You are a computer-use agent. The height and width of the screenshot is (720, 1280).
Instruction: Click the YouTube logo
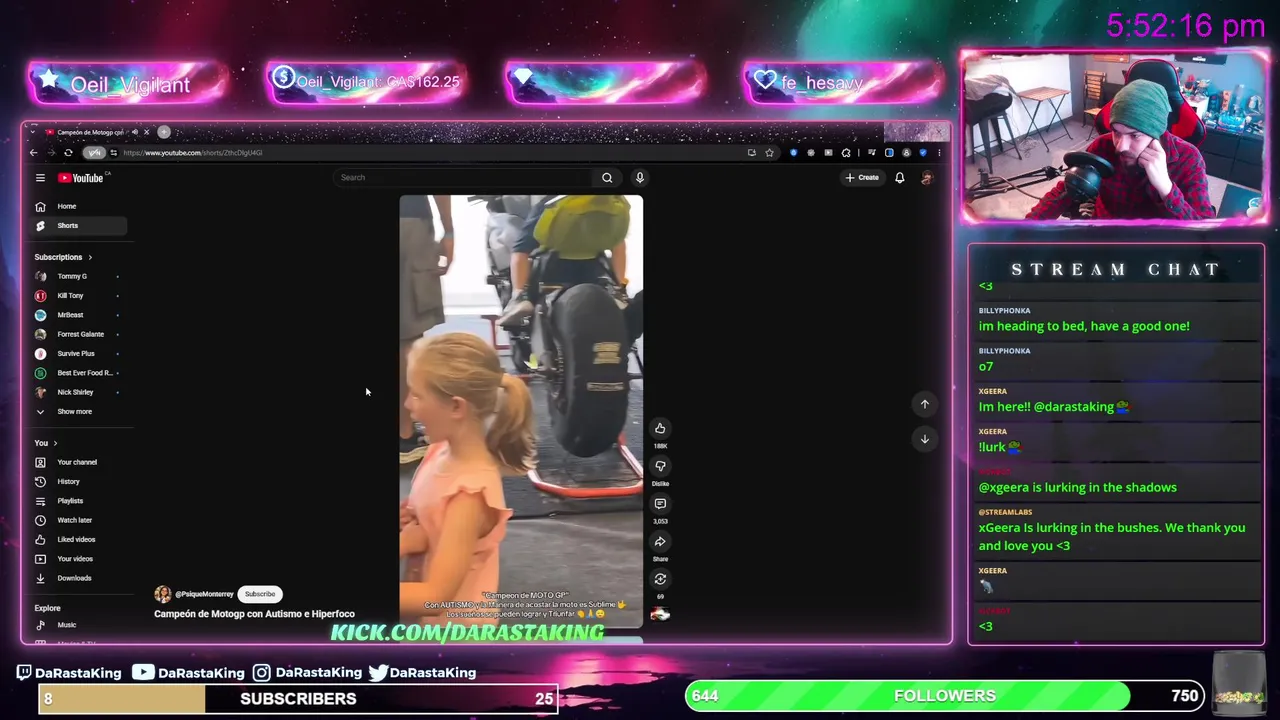point(82,178)
